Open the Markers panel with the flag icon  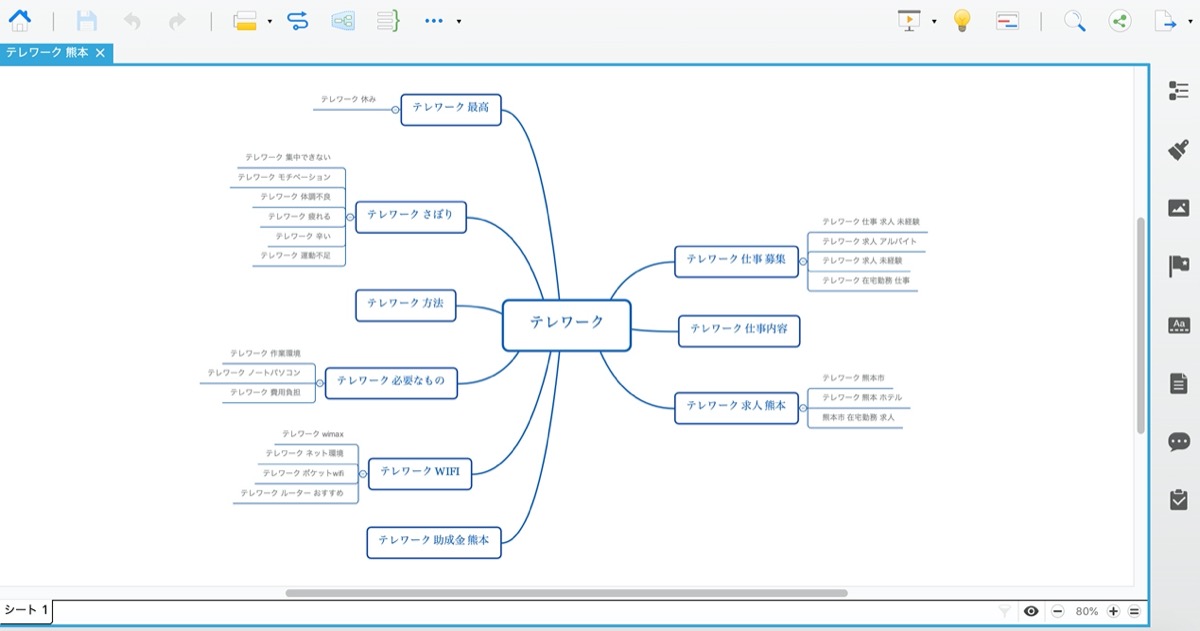point(1179,266)
